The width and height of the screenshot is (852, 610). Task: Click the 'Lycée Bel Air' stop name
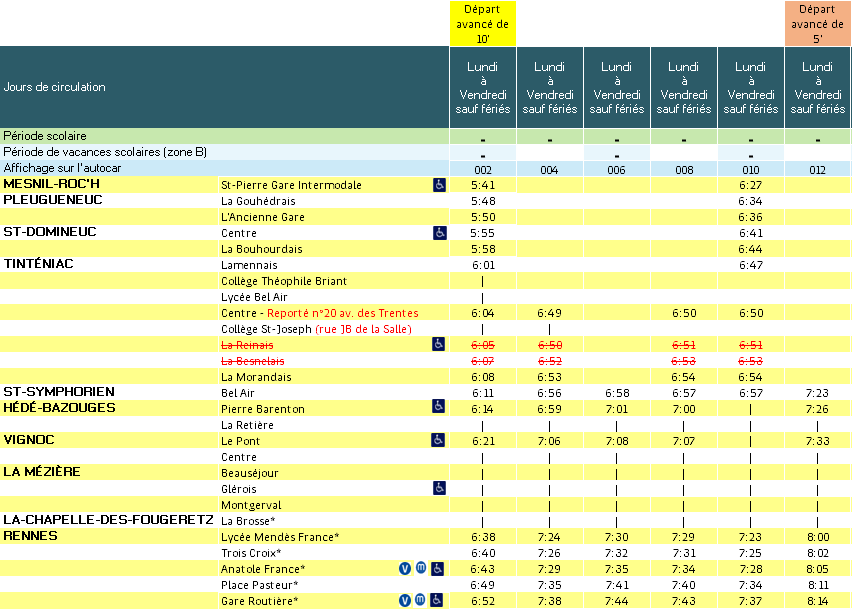click(x=254, y=297)
